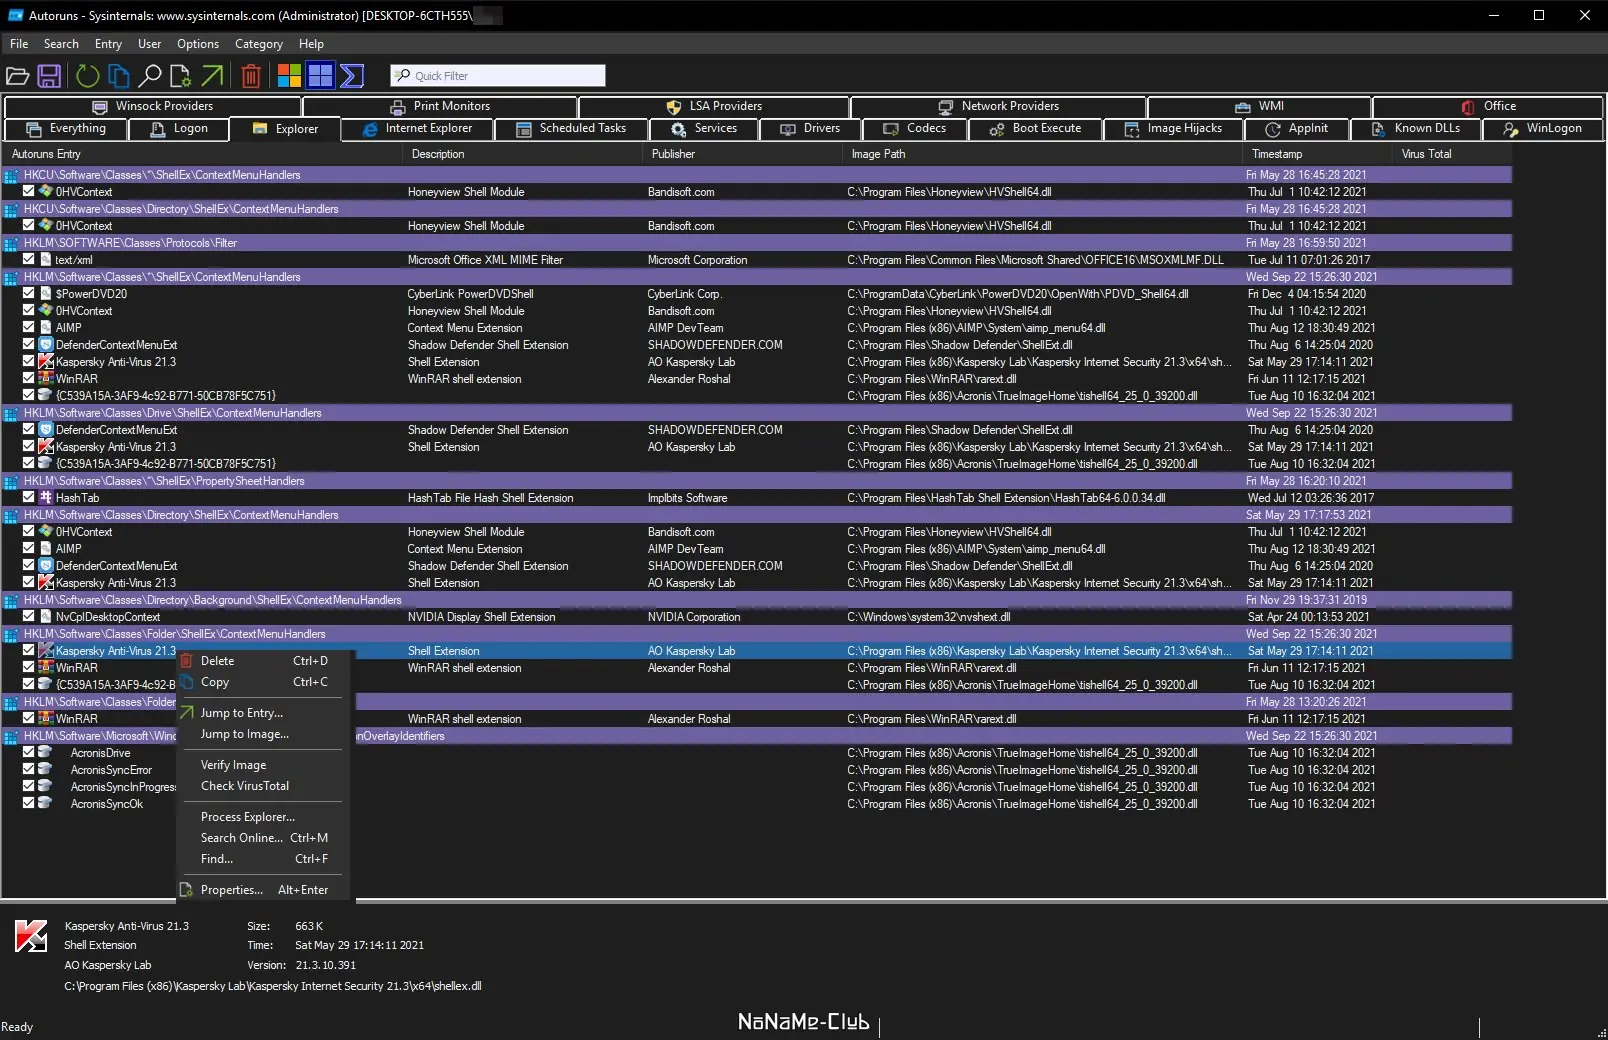Click the red Delete trash icon
The width and height of the screenshot is (1608, 1040).
[x=252, y=76]
